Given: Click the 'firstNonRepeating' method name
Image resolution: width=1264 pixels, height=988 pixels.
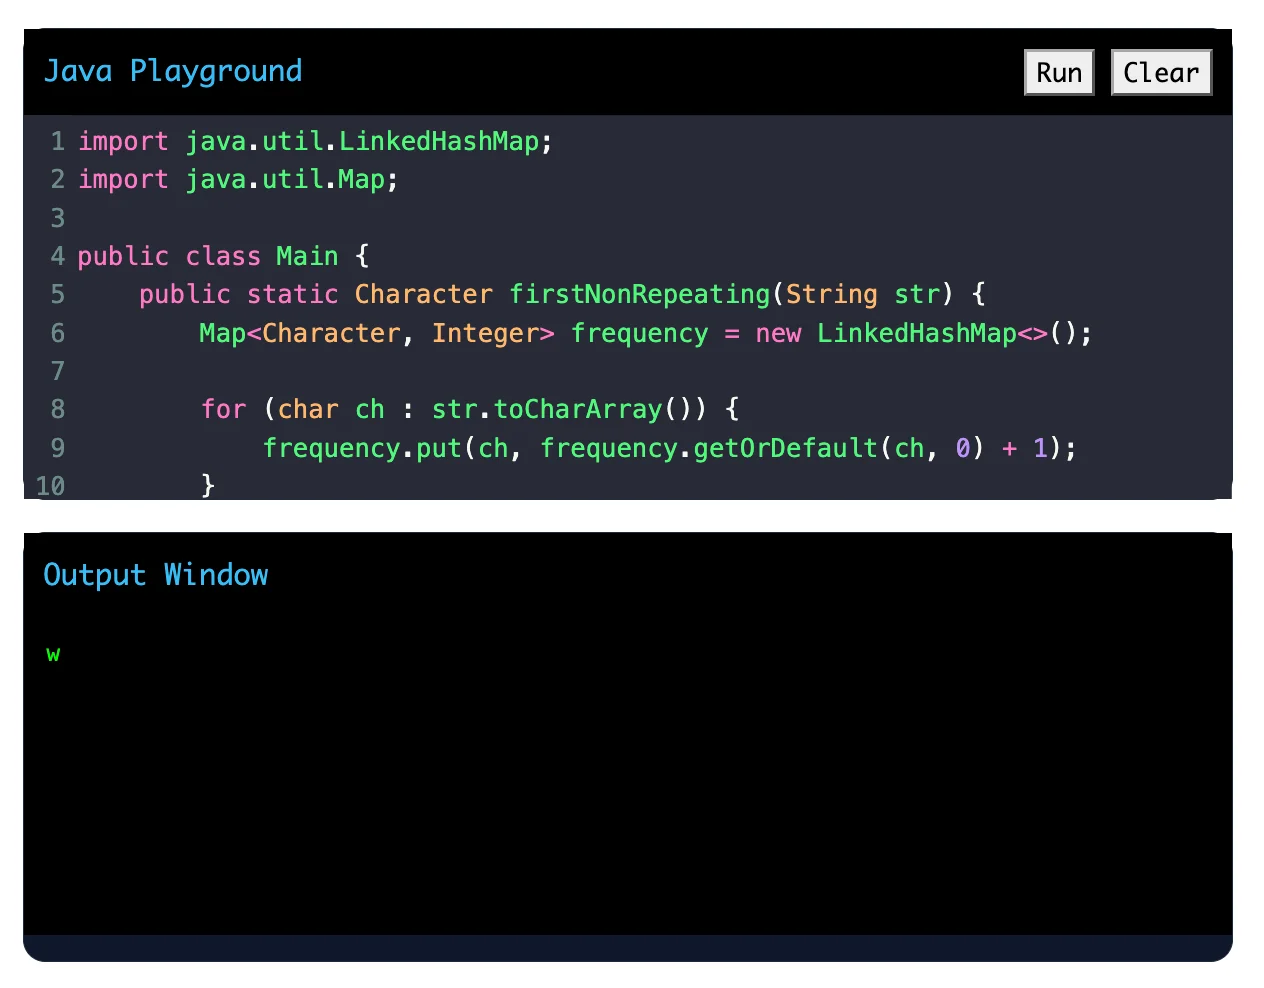Looking at the screenshot, I should point(640,294).
